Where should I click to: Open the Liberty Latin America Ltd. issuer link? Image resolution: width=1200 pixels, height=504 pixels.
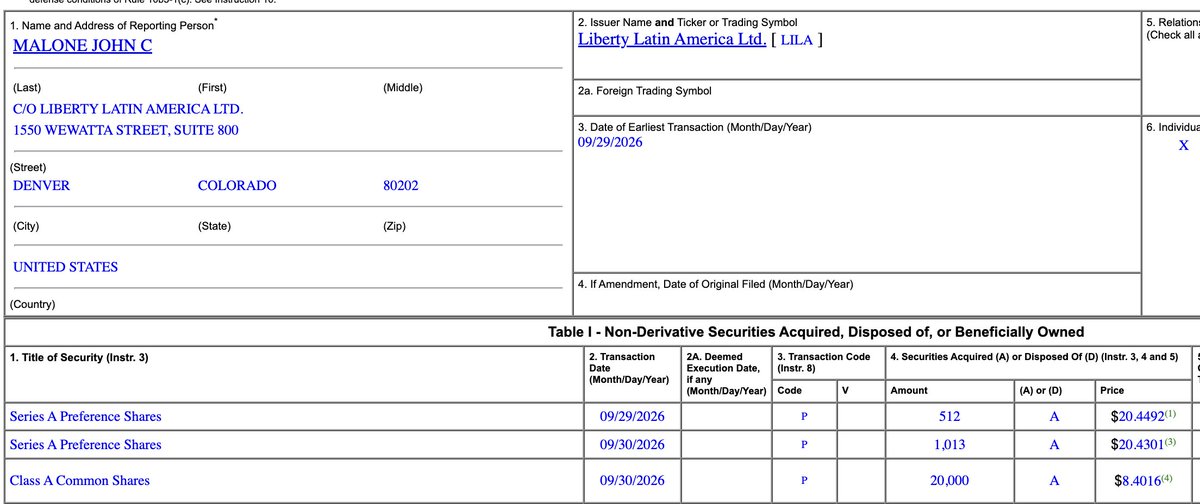pyautogui.click(x=672, y=40)
